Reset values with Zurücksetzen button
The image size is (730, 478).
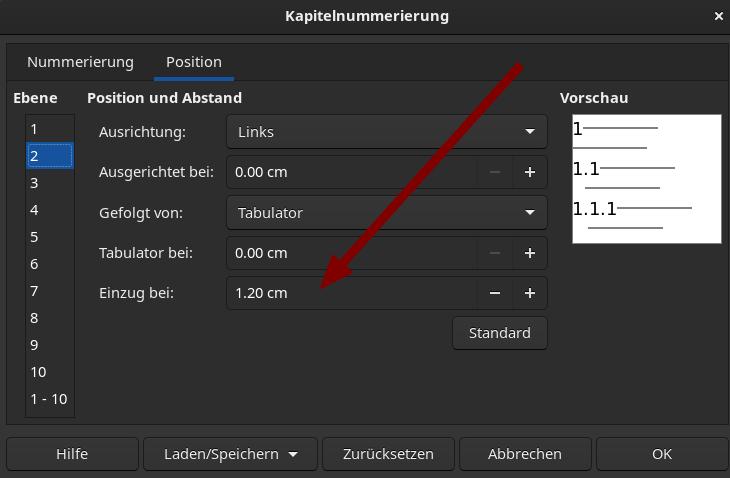click(388, 454)
